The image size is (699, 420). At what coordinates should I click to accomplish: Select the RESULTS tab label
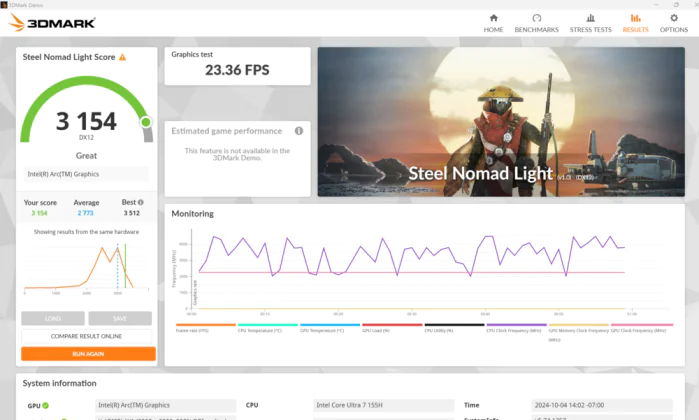click(x=636, y=29)
